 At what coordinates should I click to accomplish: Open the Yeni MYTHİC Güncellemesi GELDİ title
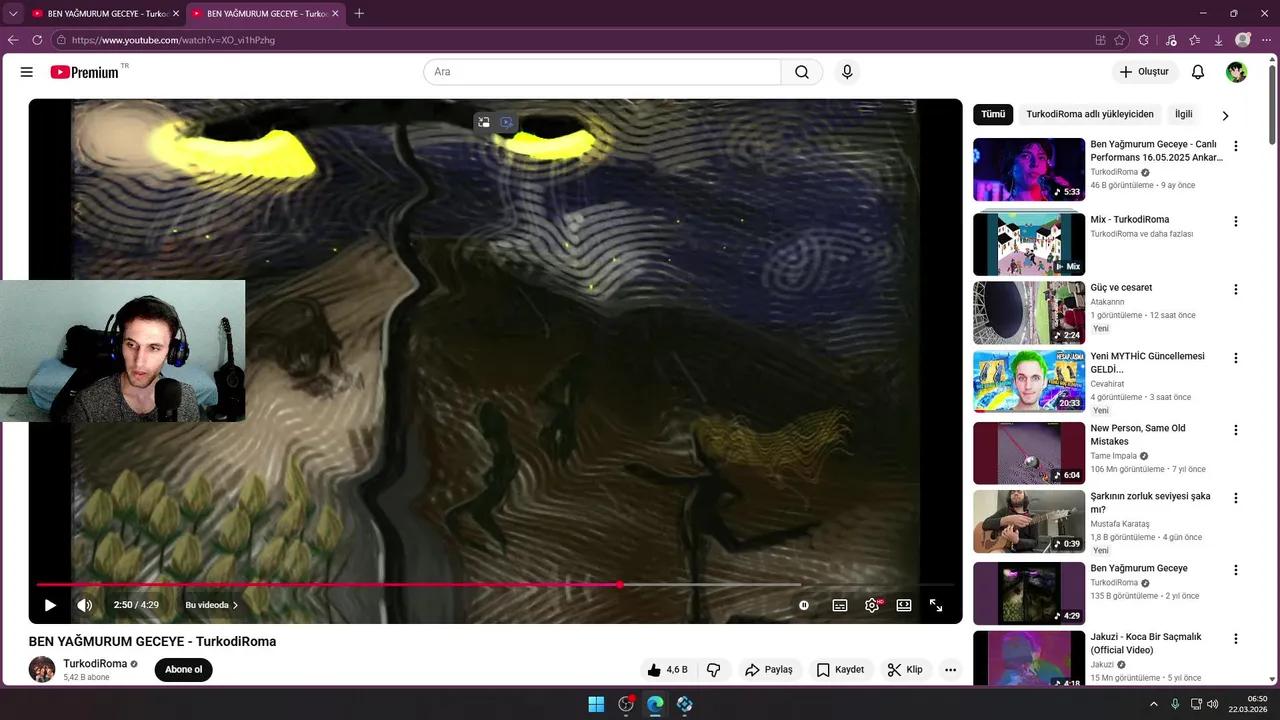(1147, 363)
